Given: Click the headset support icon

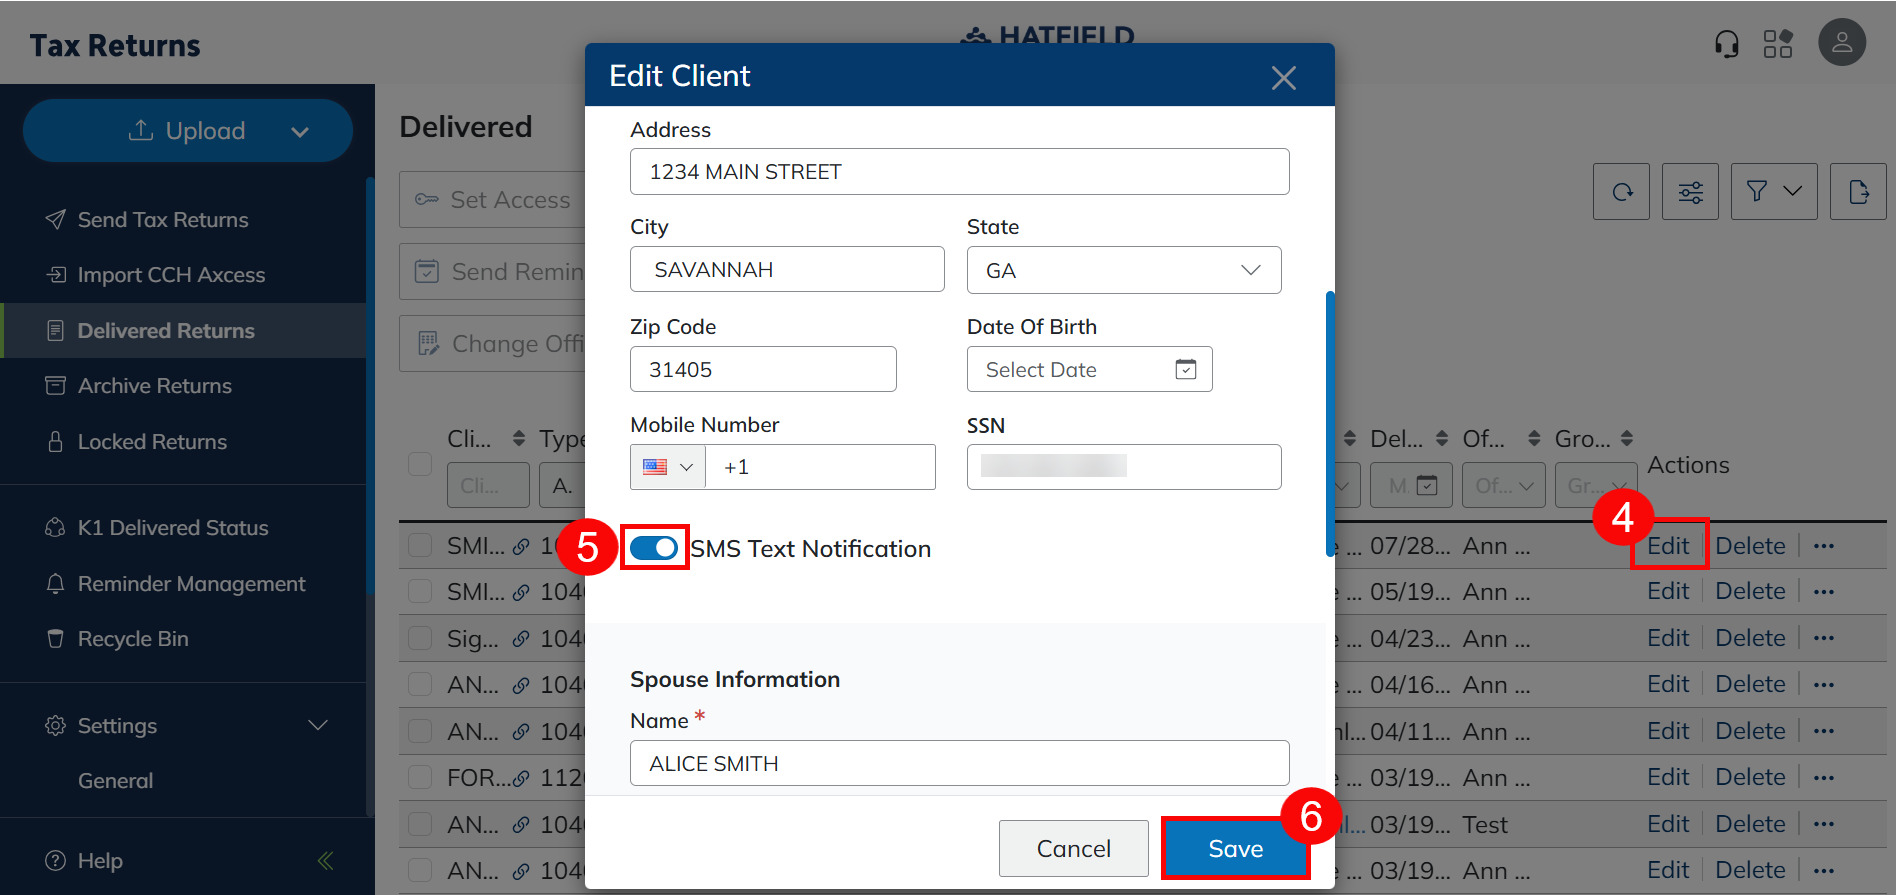Looking at the screenshot, I should (x=1726, y=44).
